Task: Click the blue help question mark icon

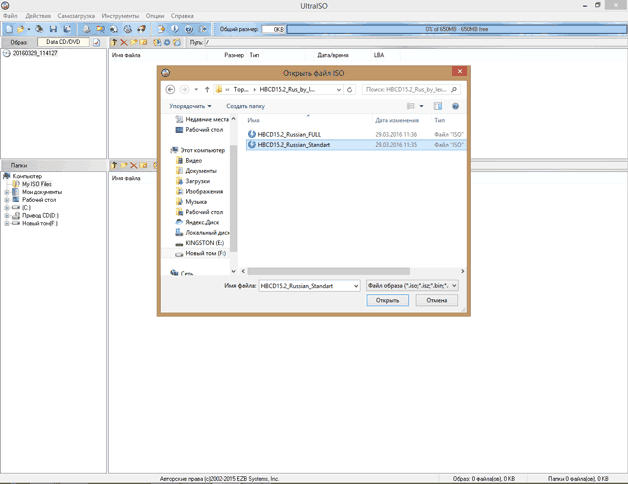Action: 455,106
